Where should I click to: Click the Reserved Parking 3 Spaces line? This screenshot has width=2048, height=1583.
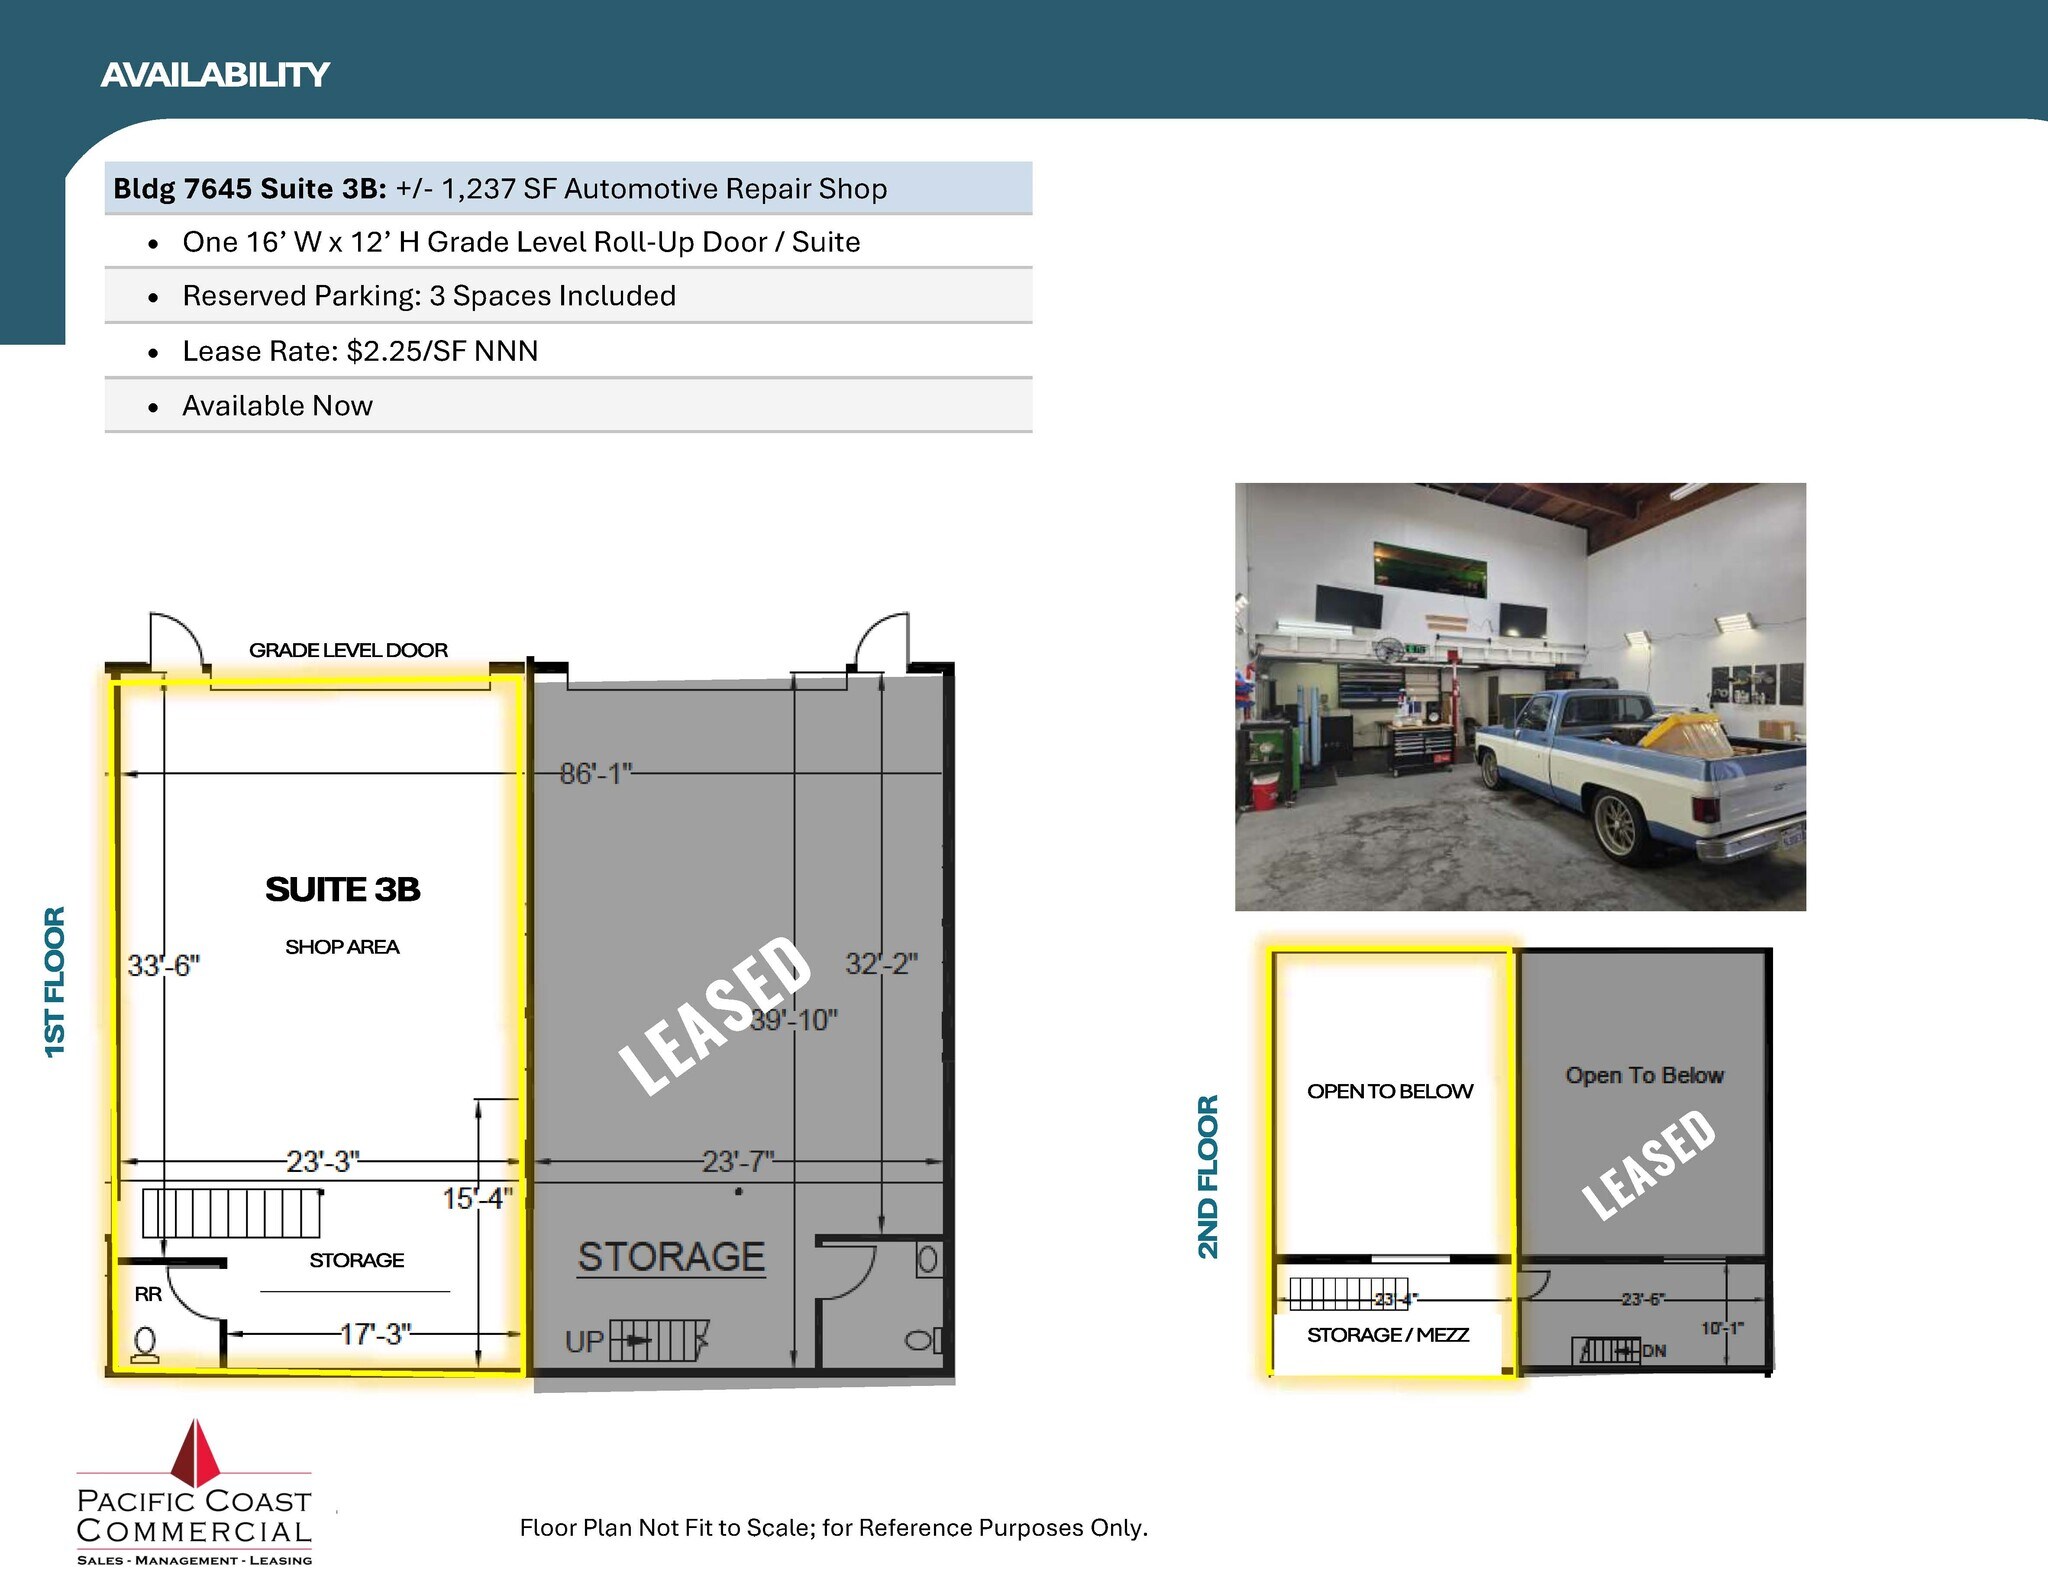tap(429, 296)
